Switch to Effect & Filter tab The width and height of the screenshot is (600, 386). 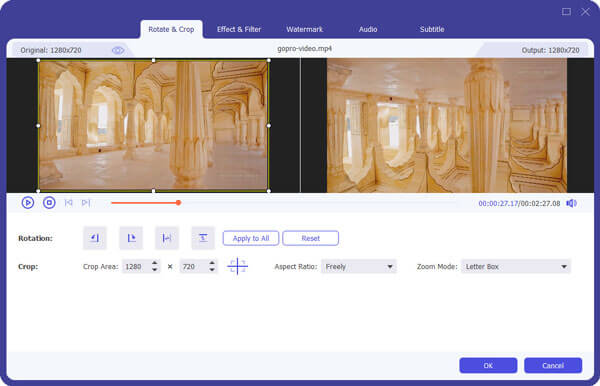pos(239,29)
